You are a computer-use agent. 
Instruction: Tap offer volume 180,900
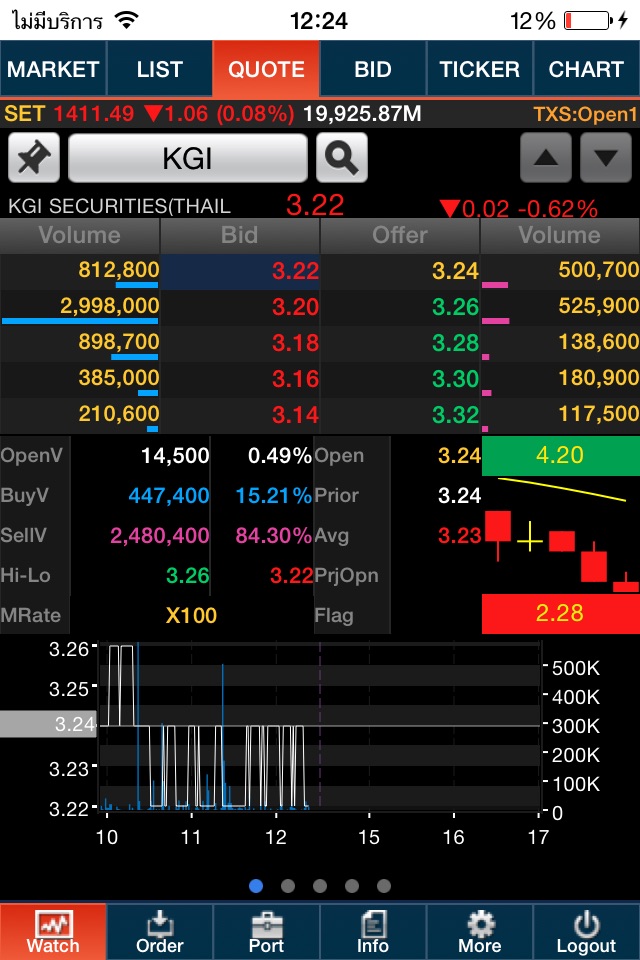(x=598, y=378)
